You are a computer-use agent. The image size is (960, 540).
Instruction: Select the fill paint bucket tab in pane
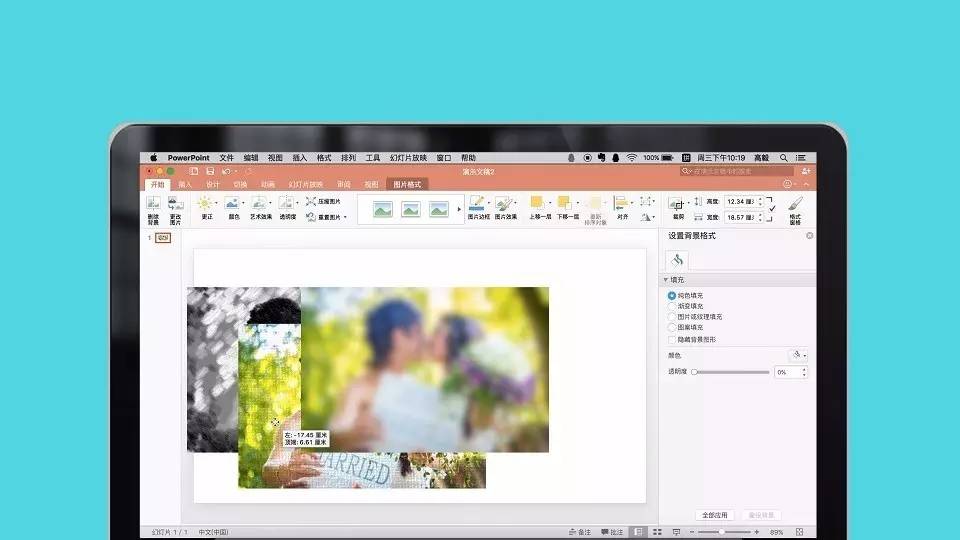pyautogui.click(x=677, y=260)
